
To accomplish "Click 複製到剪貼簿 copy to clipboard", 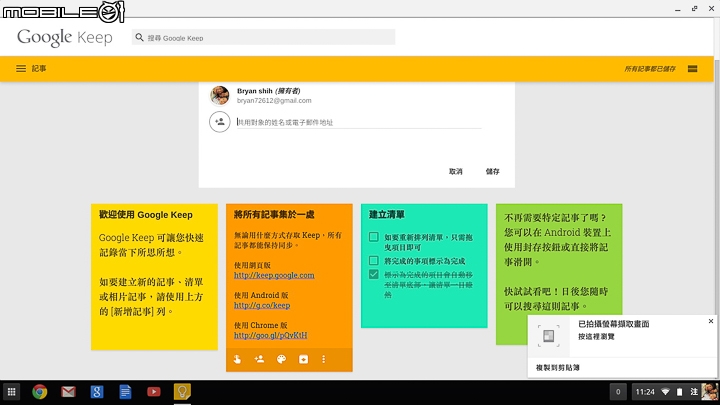I will (557, 367).
